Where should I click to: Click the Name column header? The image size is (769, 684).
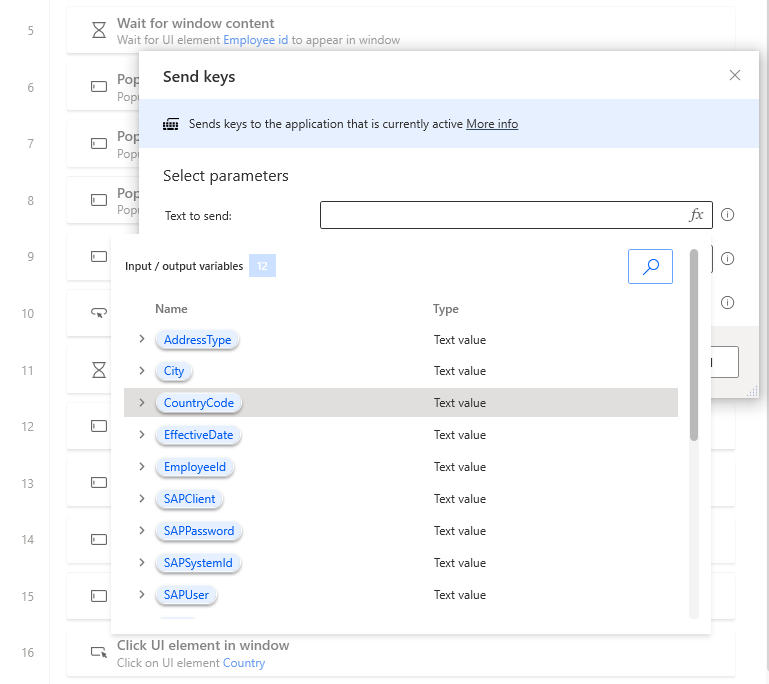pos(171,309)
